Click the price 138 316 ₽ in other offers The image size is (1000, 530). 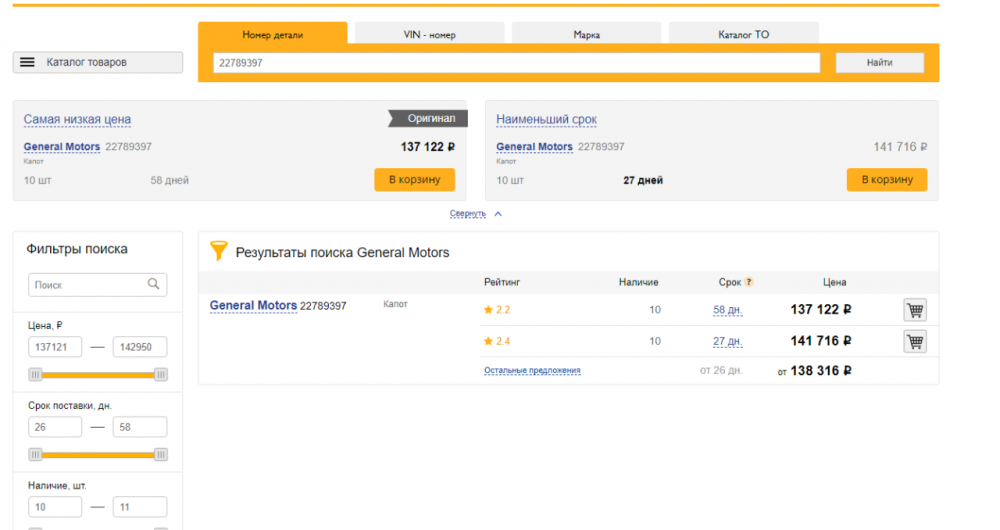point(821,371)
